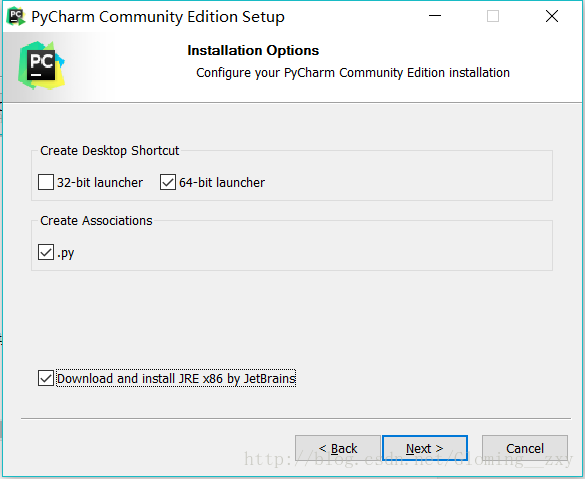Click the Back button
The image size is (585, 479).
pos(338,448)
